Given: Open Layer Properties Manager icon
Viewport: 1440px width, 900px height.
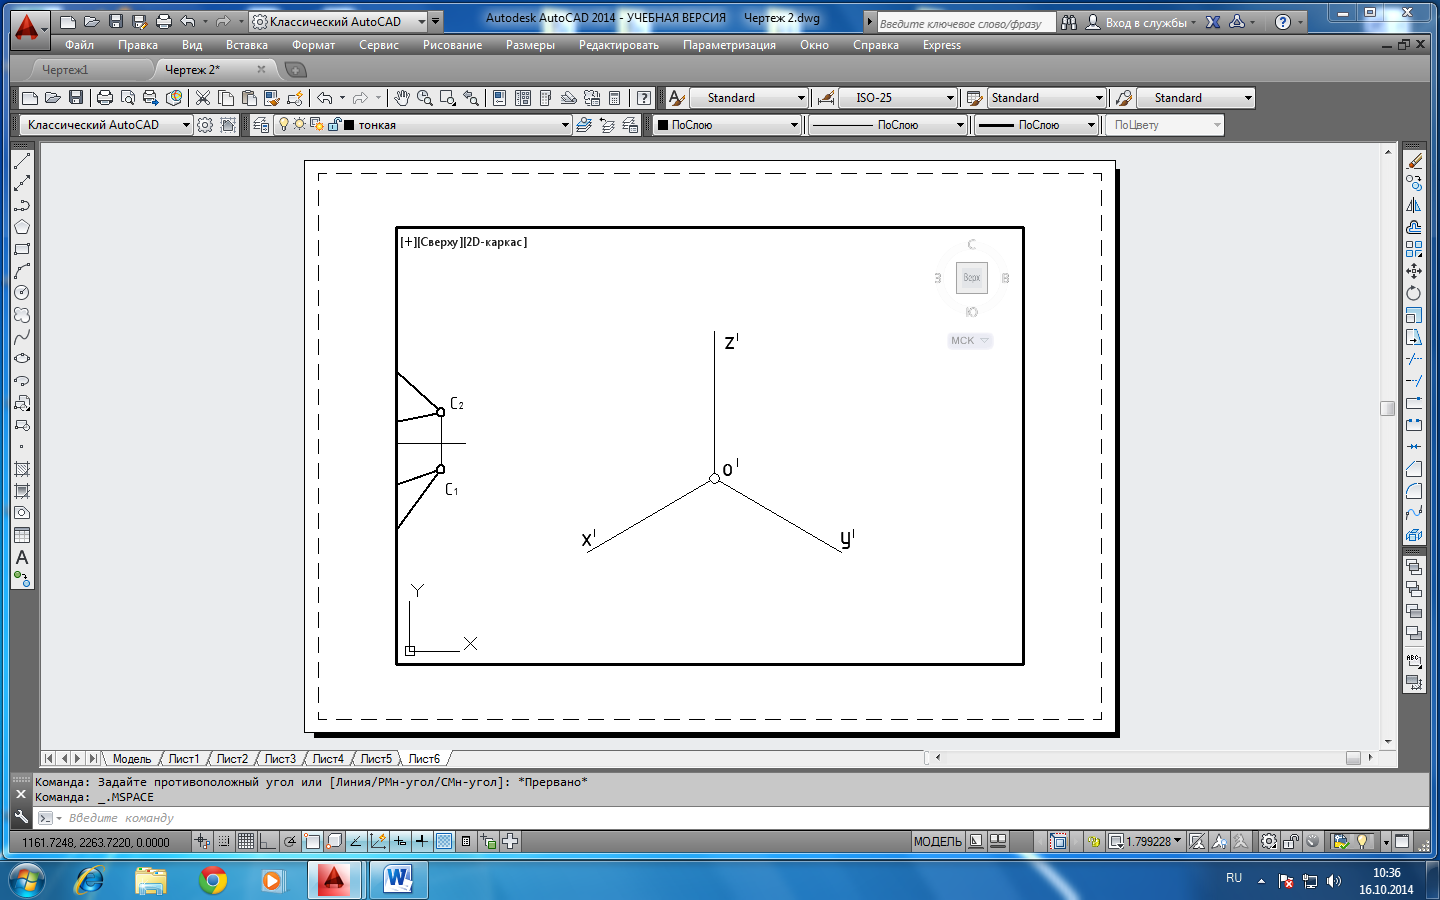Looking at the screenshot, I should tap(261, 125).
